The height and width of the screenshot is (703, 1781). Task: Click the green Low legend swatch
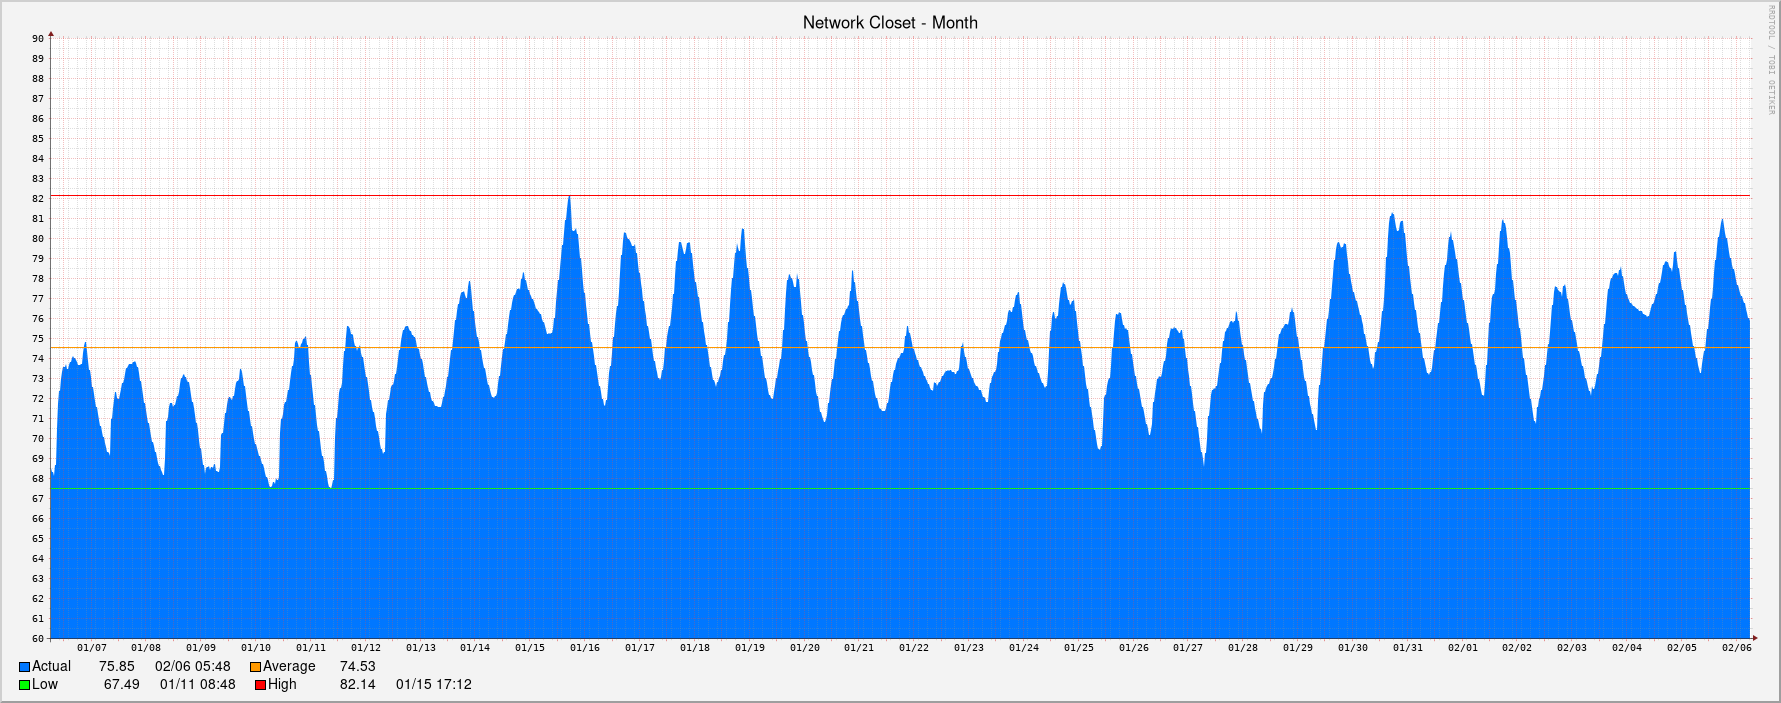[24, 685]
